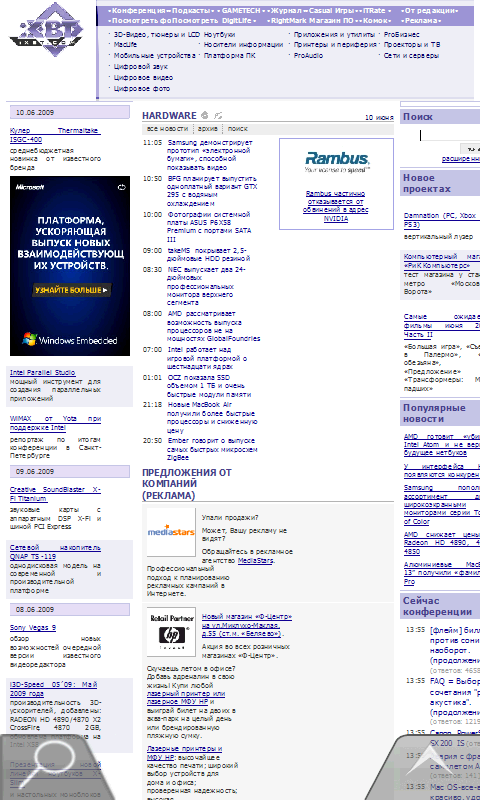
Task: Open the Creative SoundBlaster X-Fi Titanium article
Action: click(55, 494)
